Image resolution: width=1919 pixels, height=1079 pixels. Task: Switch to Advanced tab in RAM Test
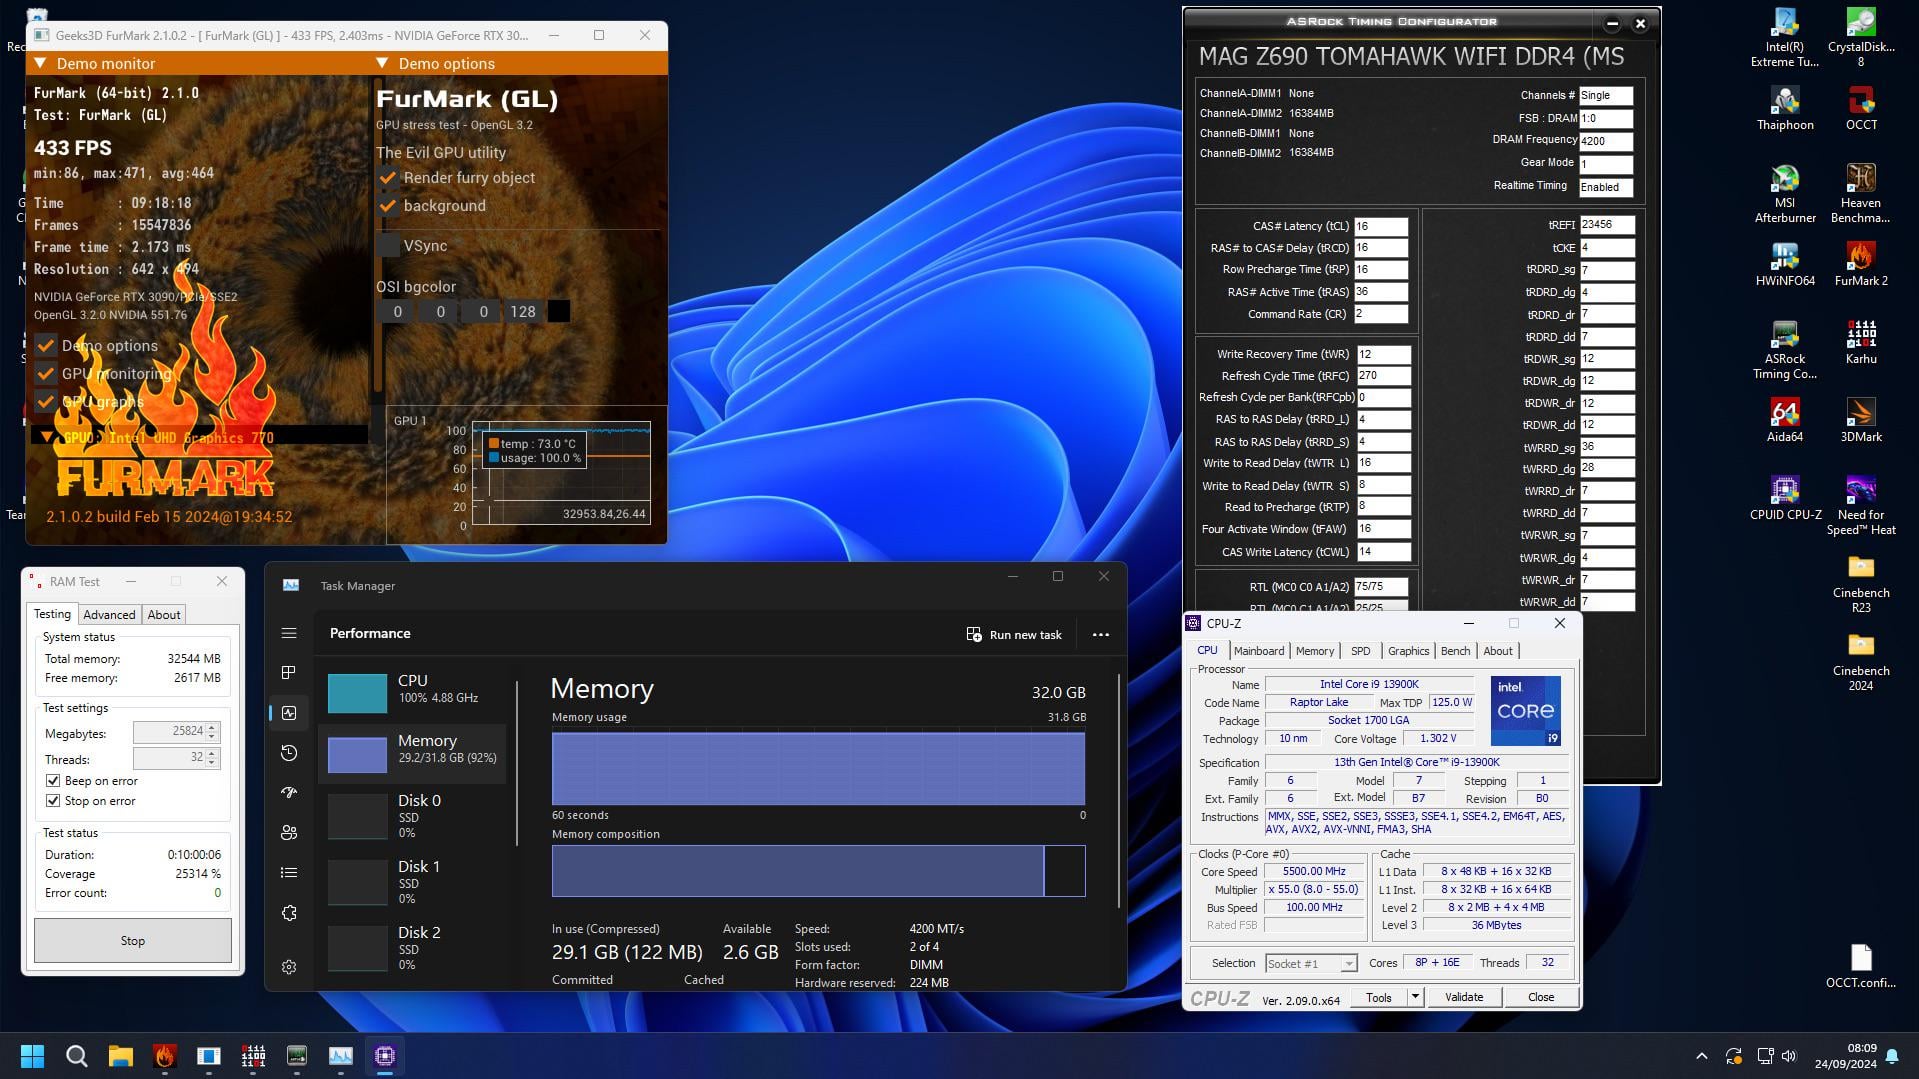[109, 615]
